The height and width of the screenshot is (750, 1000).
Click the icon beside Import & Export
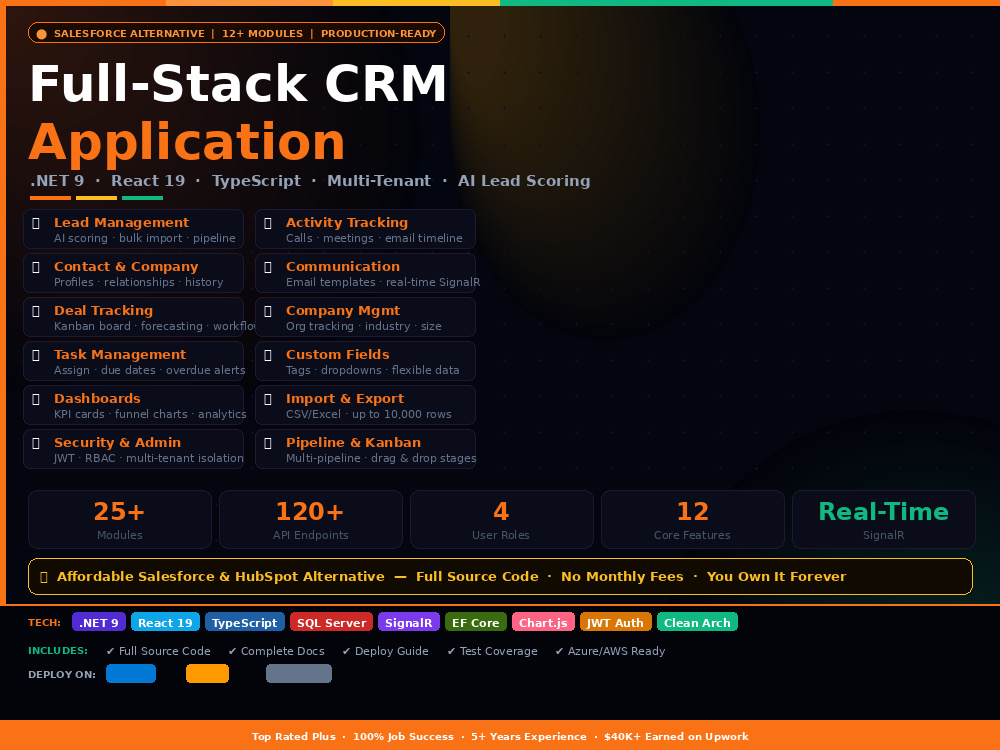(268, 399)
